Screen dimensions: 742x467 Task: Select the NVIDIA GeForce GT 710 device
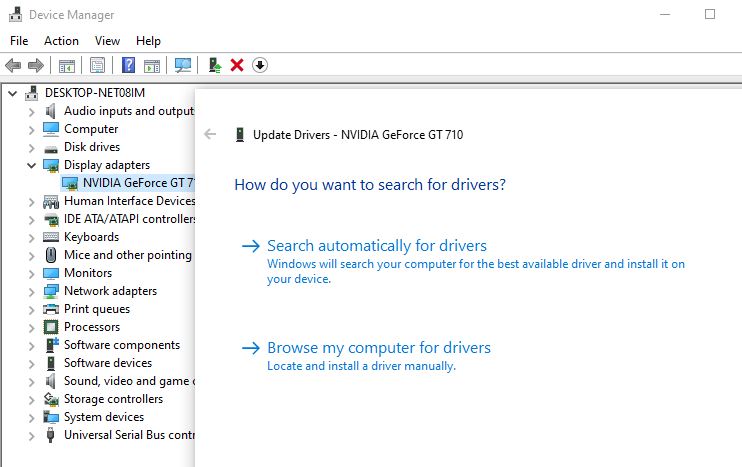coord(137,183)
